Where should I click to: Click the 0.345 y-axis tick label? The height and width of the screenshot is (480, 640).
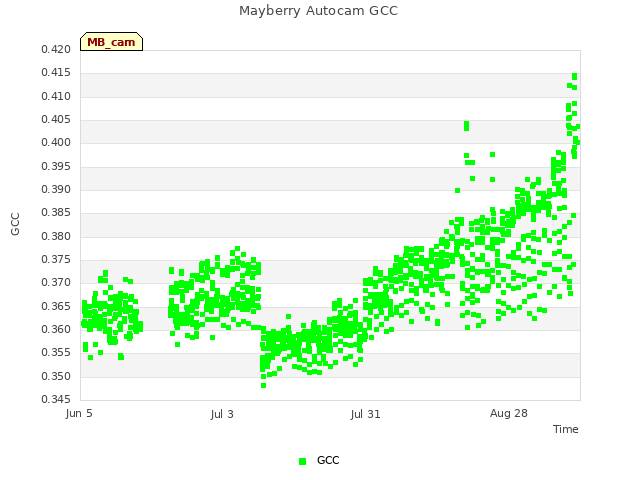click(x=56, y=399)
